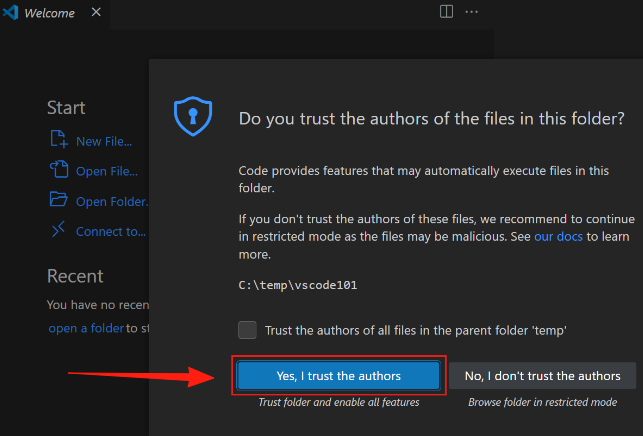Choose the 'Open Folder' text link
The width and height of the screenshot is (643, 436).
(x=112, y=202)
